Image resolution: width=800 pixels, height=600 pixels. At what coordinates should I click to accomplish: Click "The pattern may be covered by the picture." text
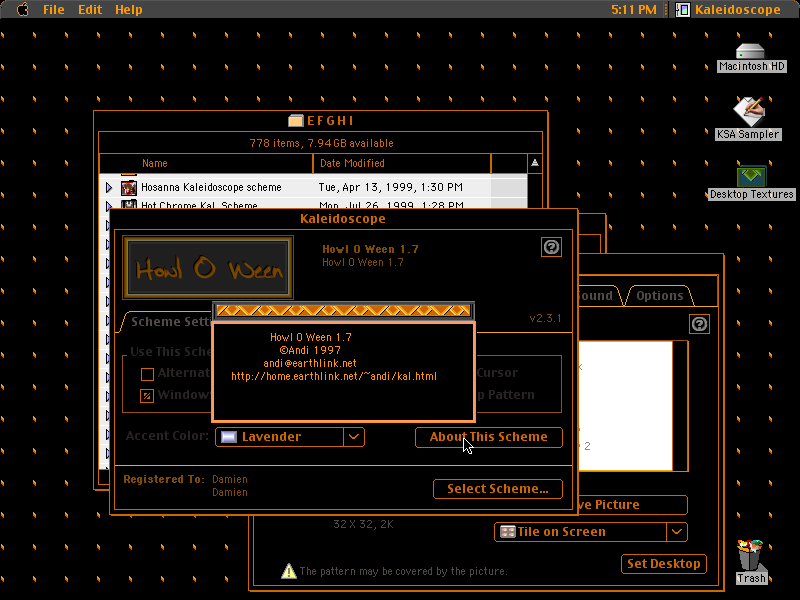point(403,571)
